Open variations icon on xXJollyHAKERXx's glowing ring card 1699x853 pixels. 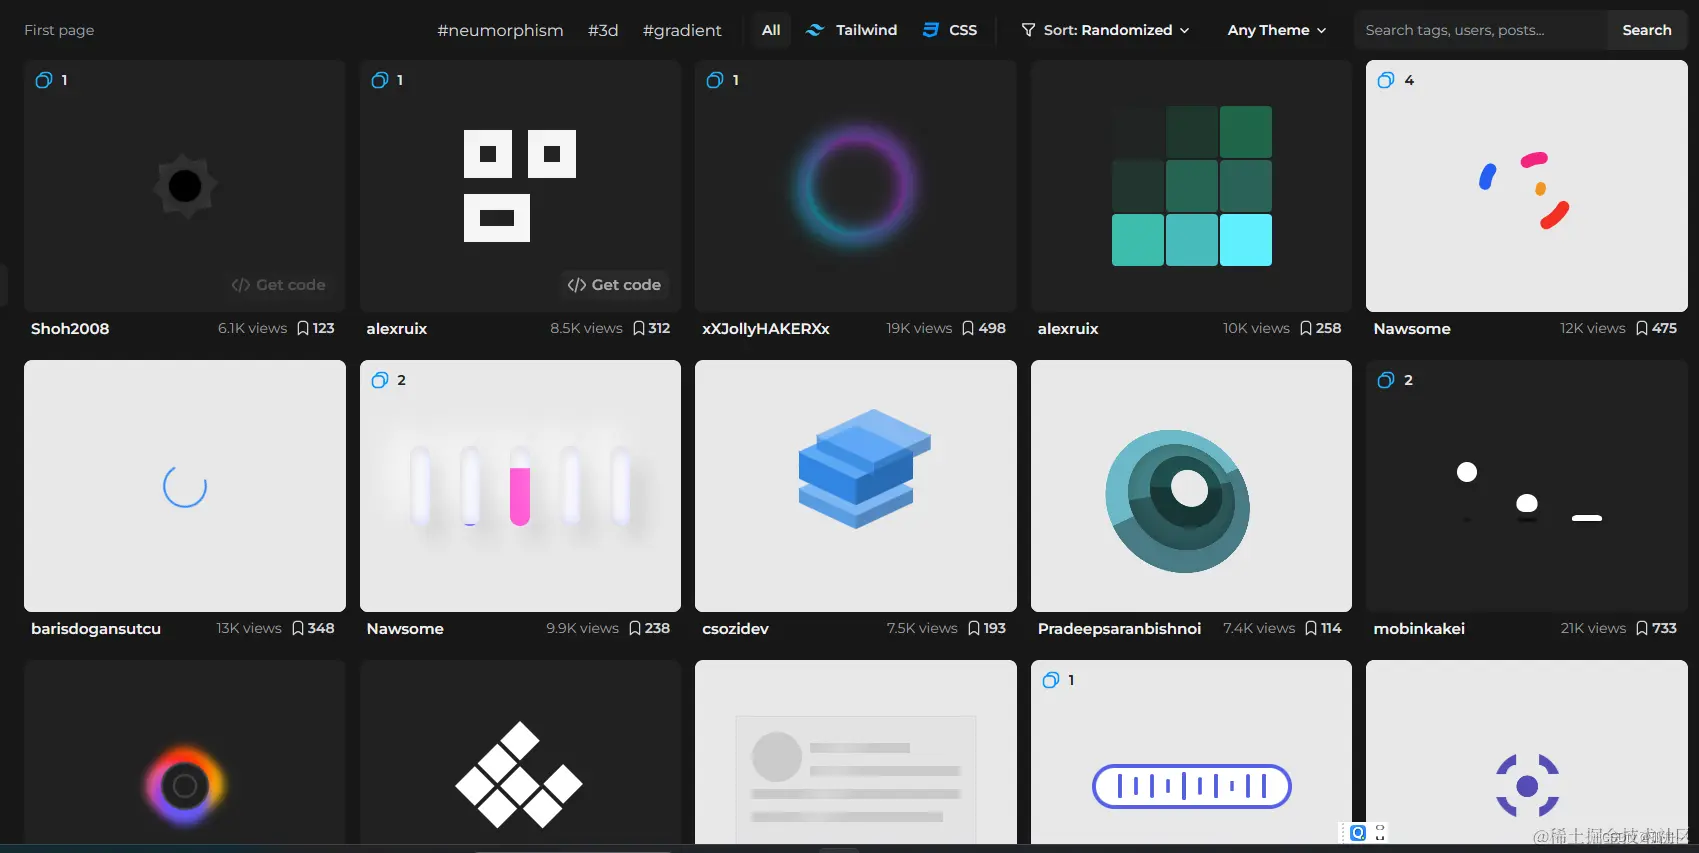[714, 80]
